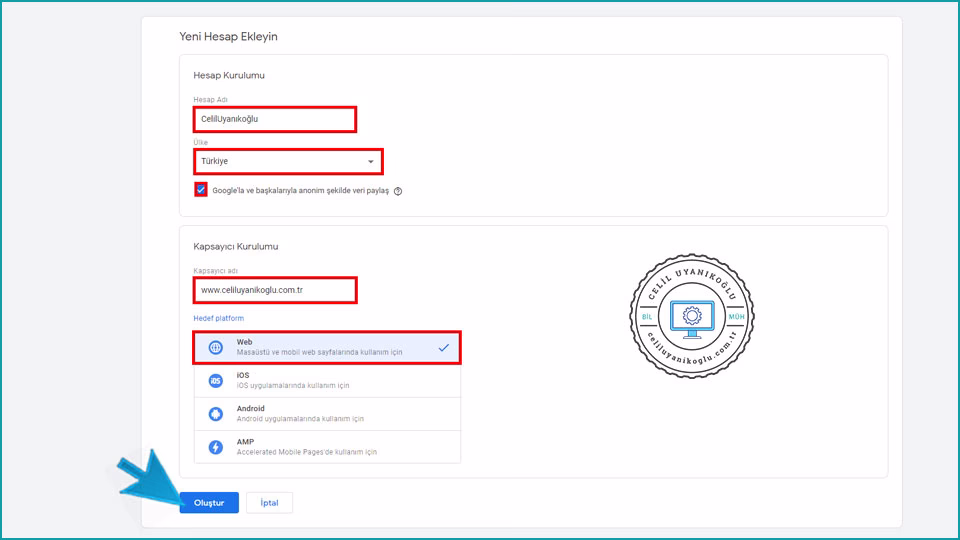Click the Kapsayıcı Kurulumu heading

(236, 246)
